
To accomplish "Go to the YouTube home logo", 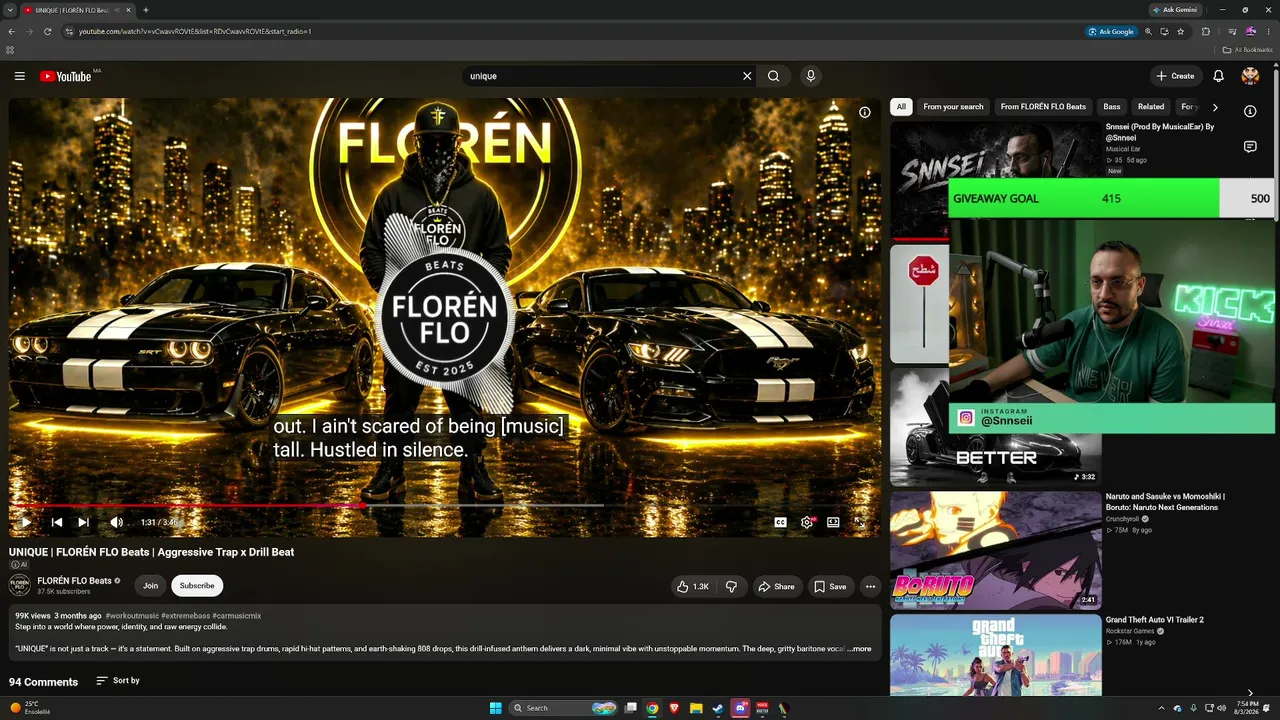I will 66,76.
